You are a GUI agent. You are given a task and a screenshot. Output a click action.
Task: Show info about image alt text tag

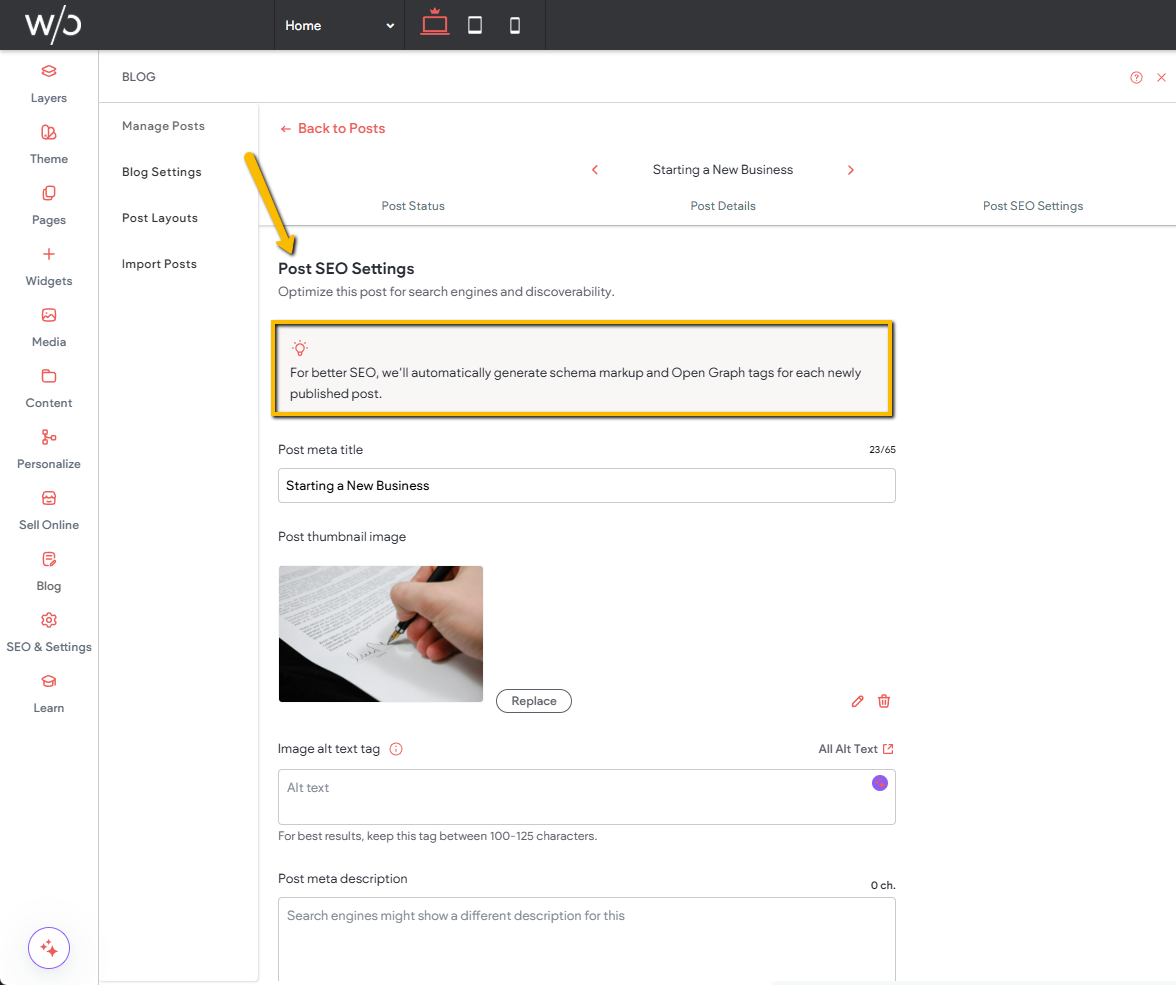click(x=396, y=749)
